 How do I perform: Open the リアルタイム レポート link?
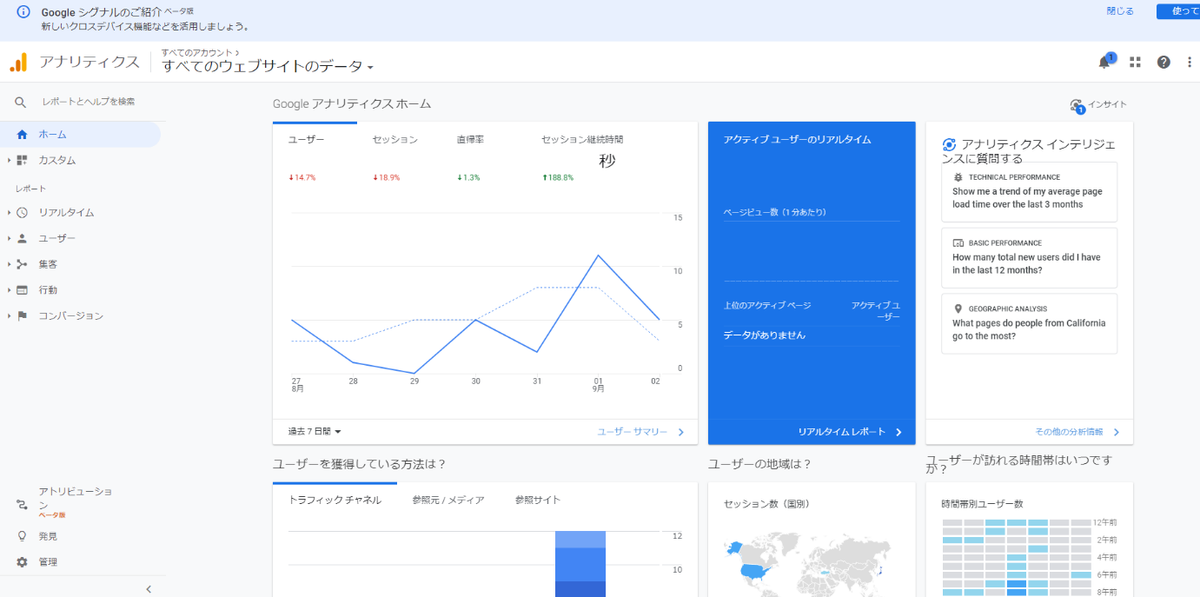849,432
